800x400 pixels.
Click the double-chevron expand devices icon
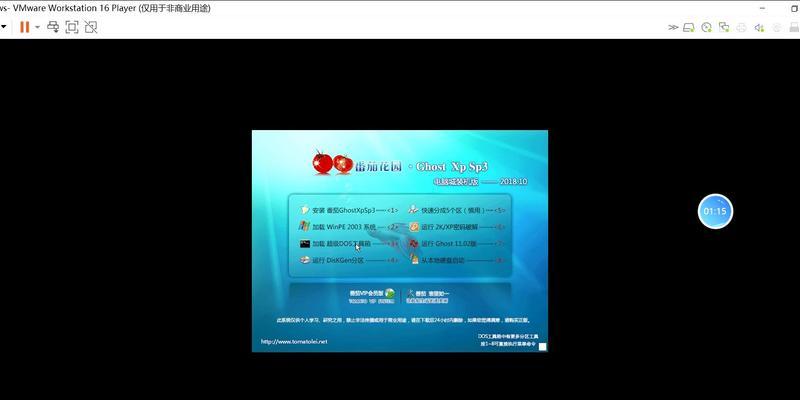pos(673,28)
